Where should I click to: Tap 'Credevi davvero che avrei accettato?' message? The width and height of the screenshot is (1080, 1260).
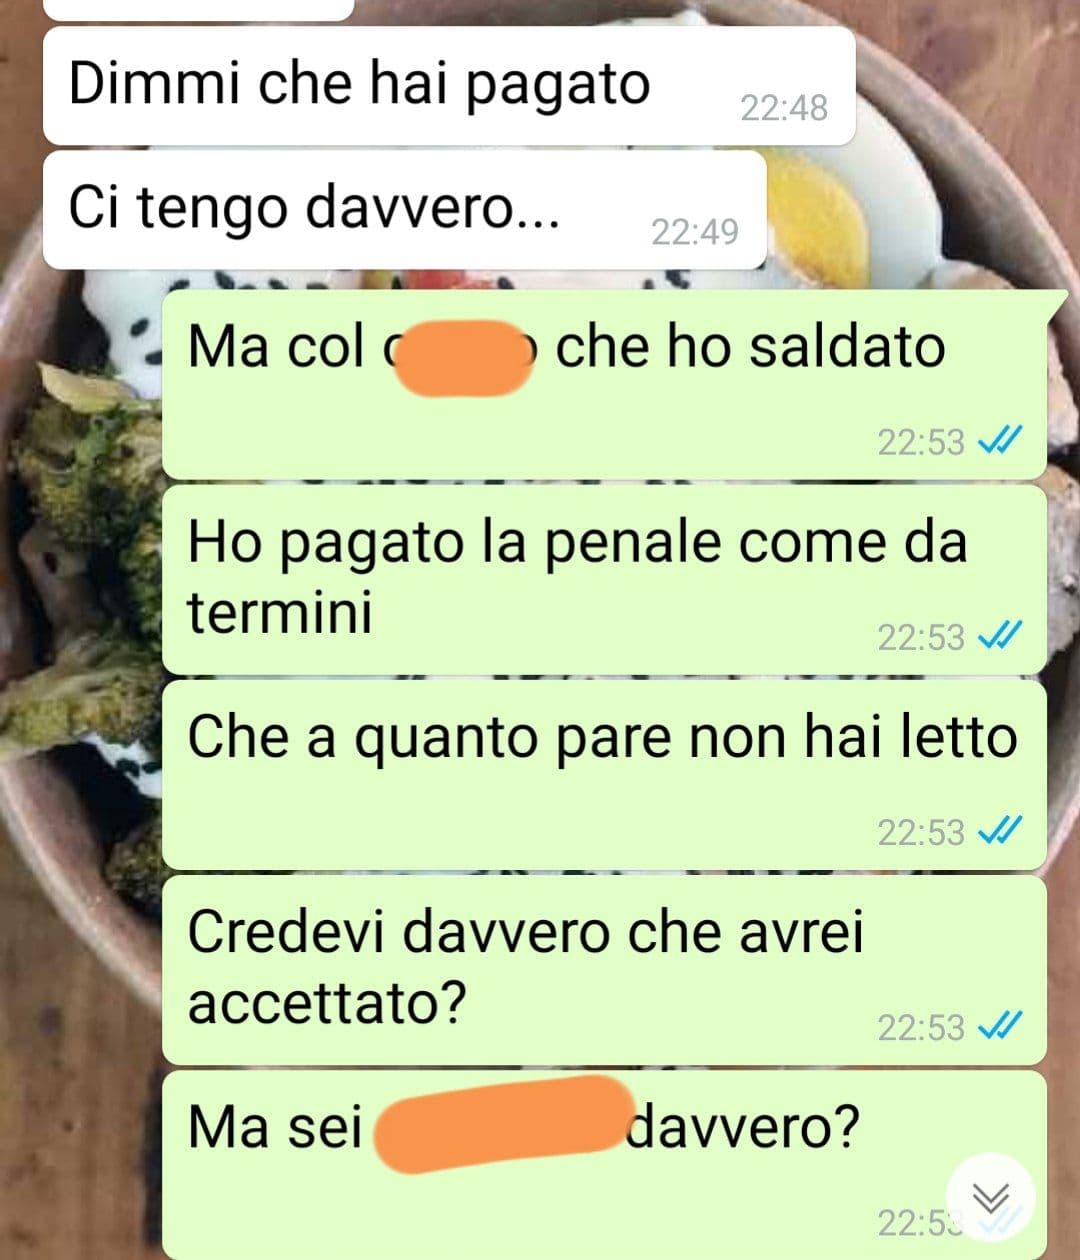click(x=604, y=970)
